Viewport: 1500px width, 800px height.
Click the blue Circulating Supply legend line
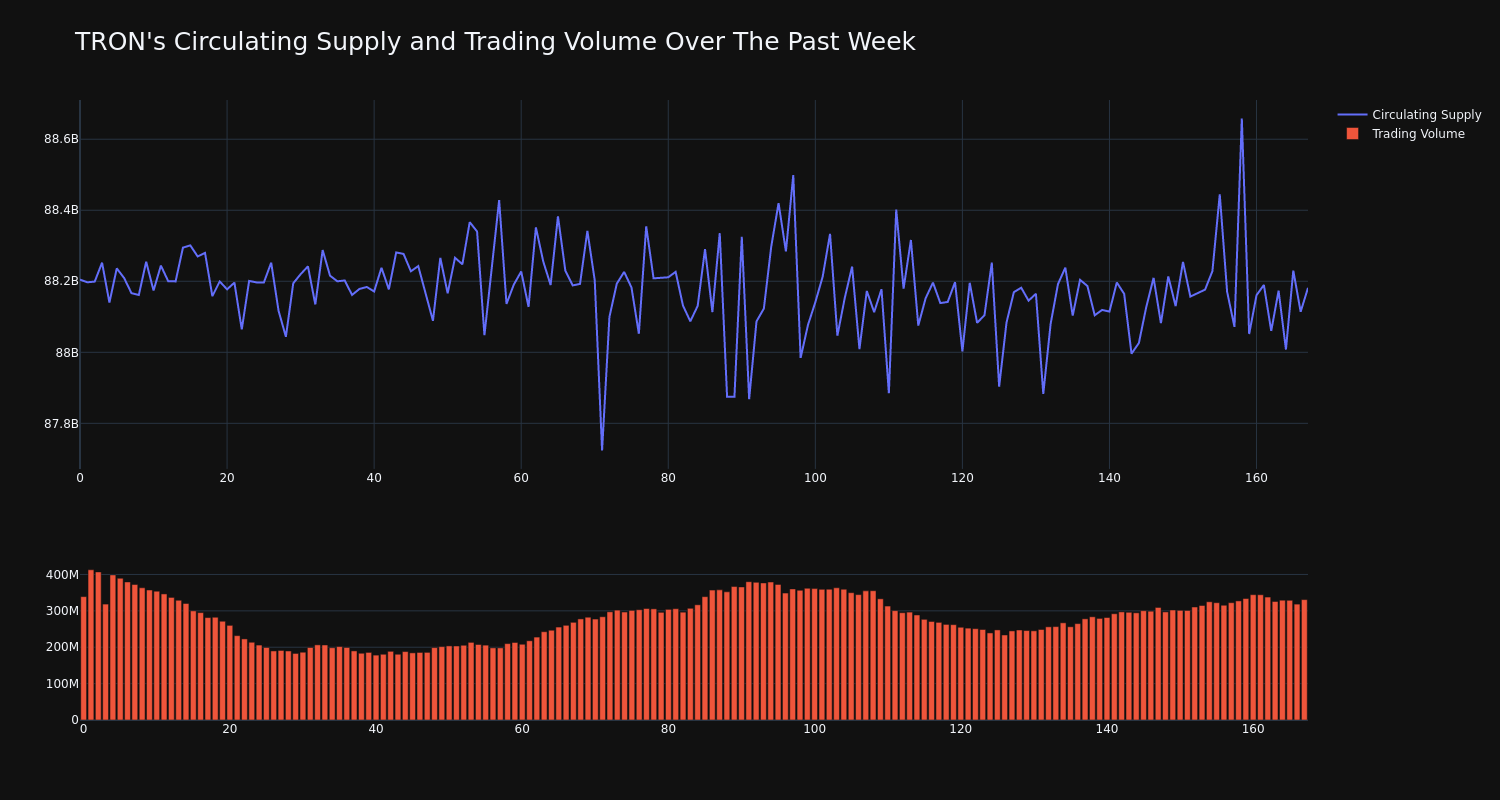pyautogui.click(x=1352, y=115)
